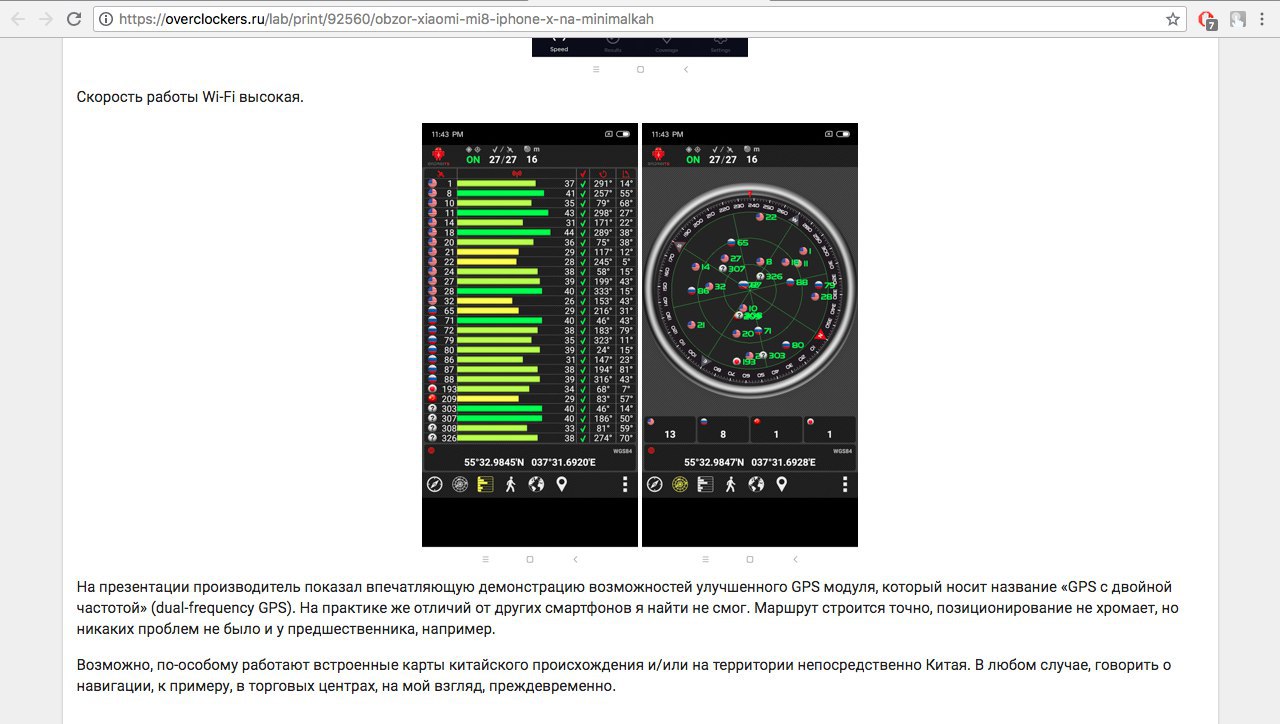
Task: Click satellite 65 on the radar dial
Action: click(x=738, y=242)
